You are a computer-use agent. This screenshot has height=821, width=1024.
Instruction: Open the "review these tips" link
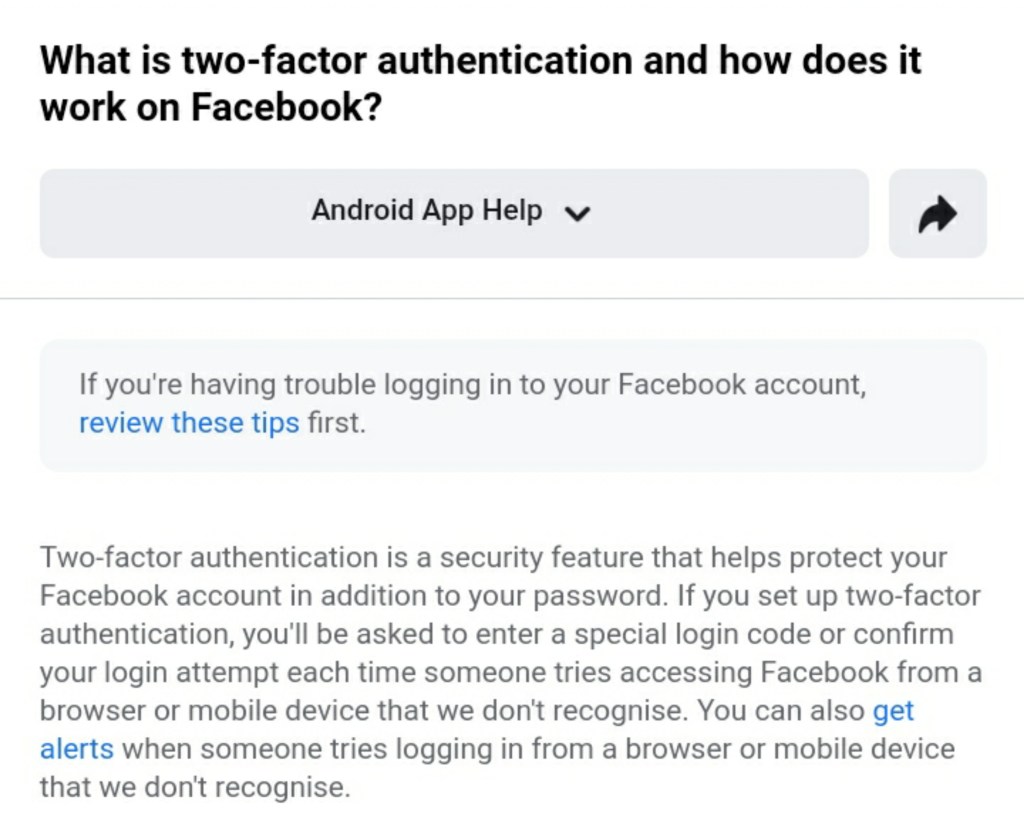pos(188,423)
